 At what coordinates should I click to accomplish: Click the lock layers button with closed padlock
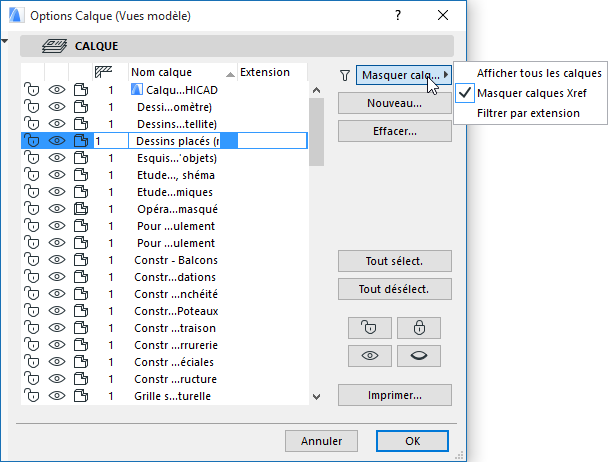coord(418,327)
